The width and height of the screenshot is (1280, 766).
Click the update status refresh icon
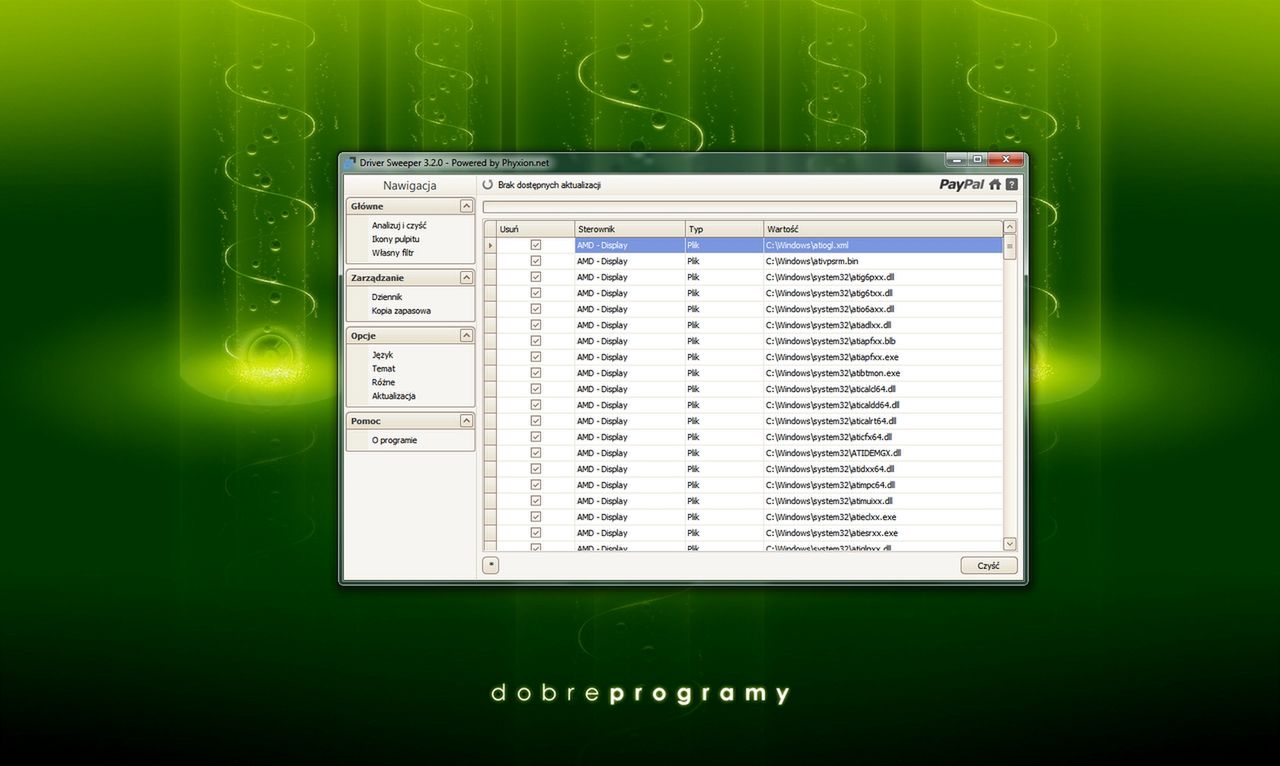point(488,185)
